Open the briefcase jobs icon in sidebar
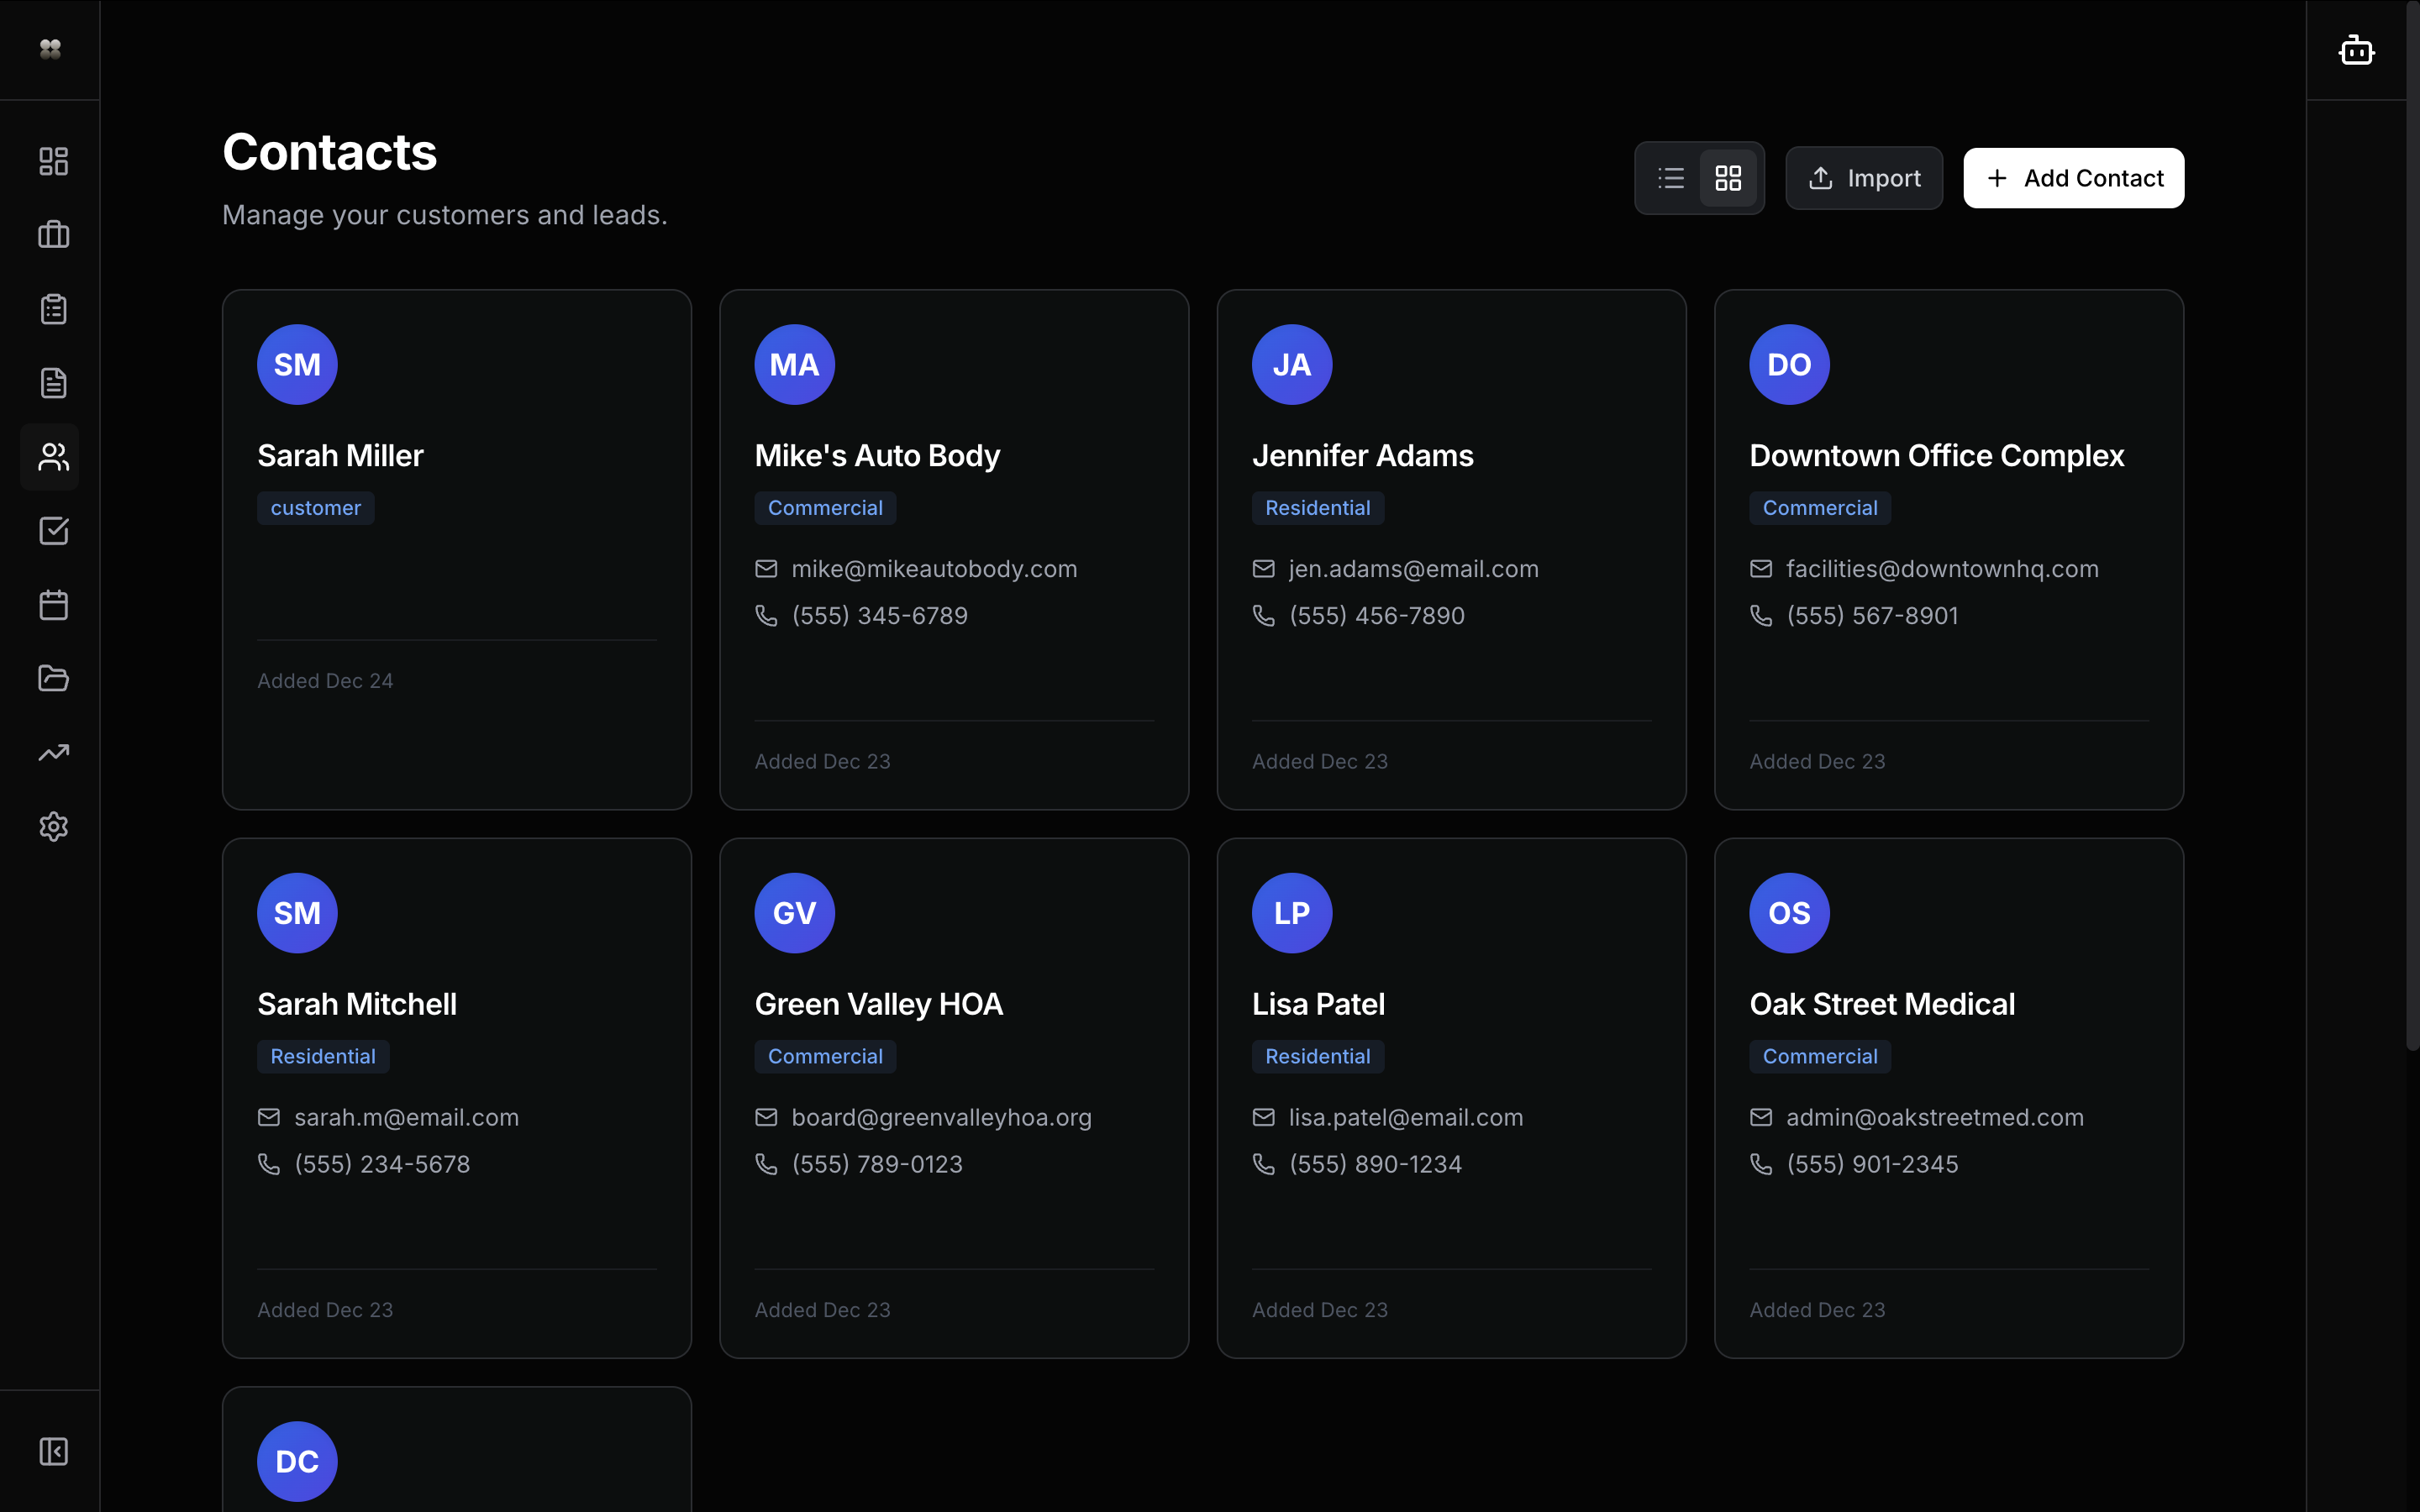The image size is (2420, 1512). [x=53, y=235]
